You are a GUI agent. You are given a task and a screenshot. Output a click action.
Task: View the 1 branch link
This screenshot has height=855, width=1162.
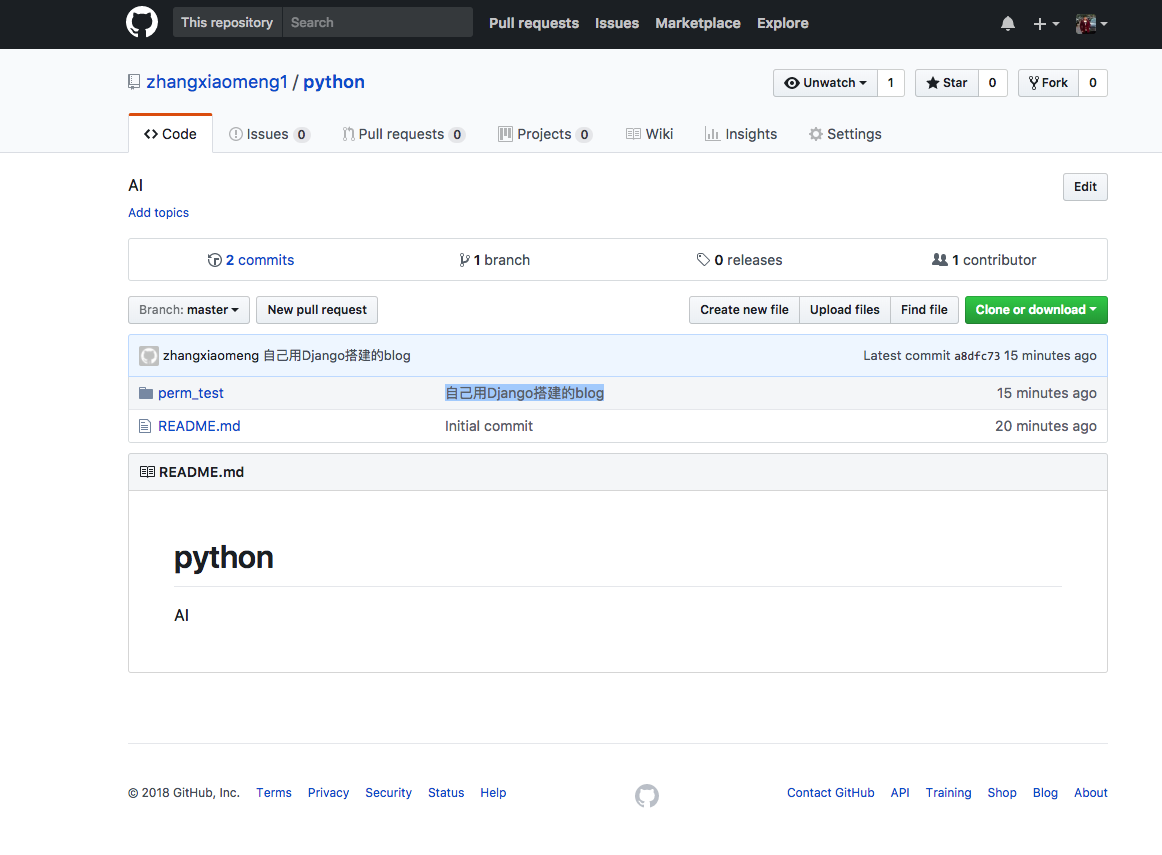point(494,260)
